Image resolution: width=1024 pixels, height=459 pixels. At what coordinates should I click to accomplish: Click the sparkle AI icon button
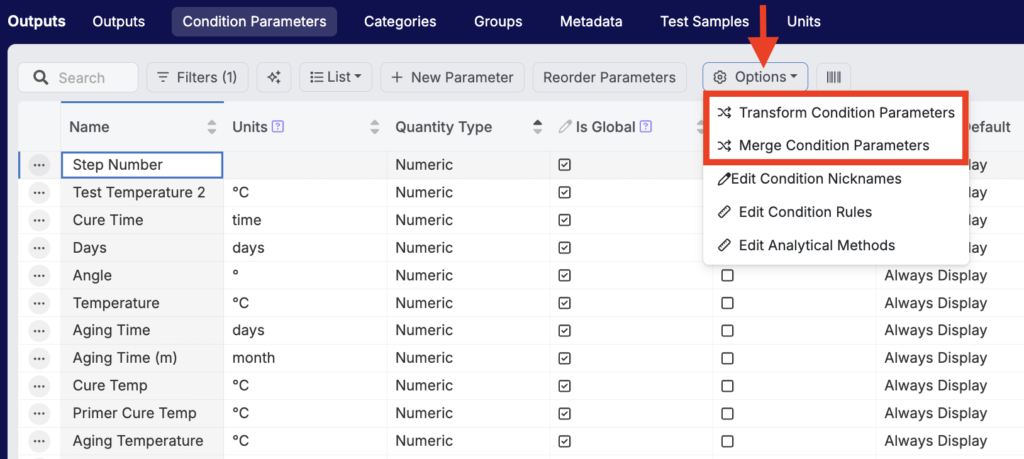pos(274,77)
